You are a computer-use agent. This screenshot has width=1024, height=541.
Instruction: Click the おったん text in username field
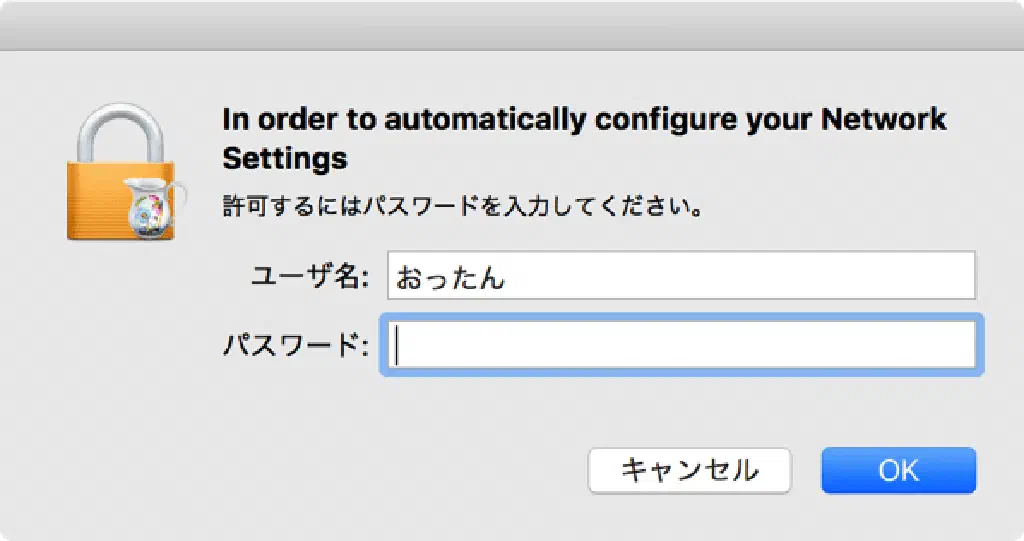[x=450, y=277]
